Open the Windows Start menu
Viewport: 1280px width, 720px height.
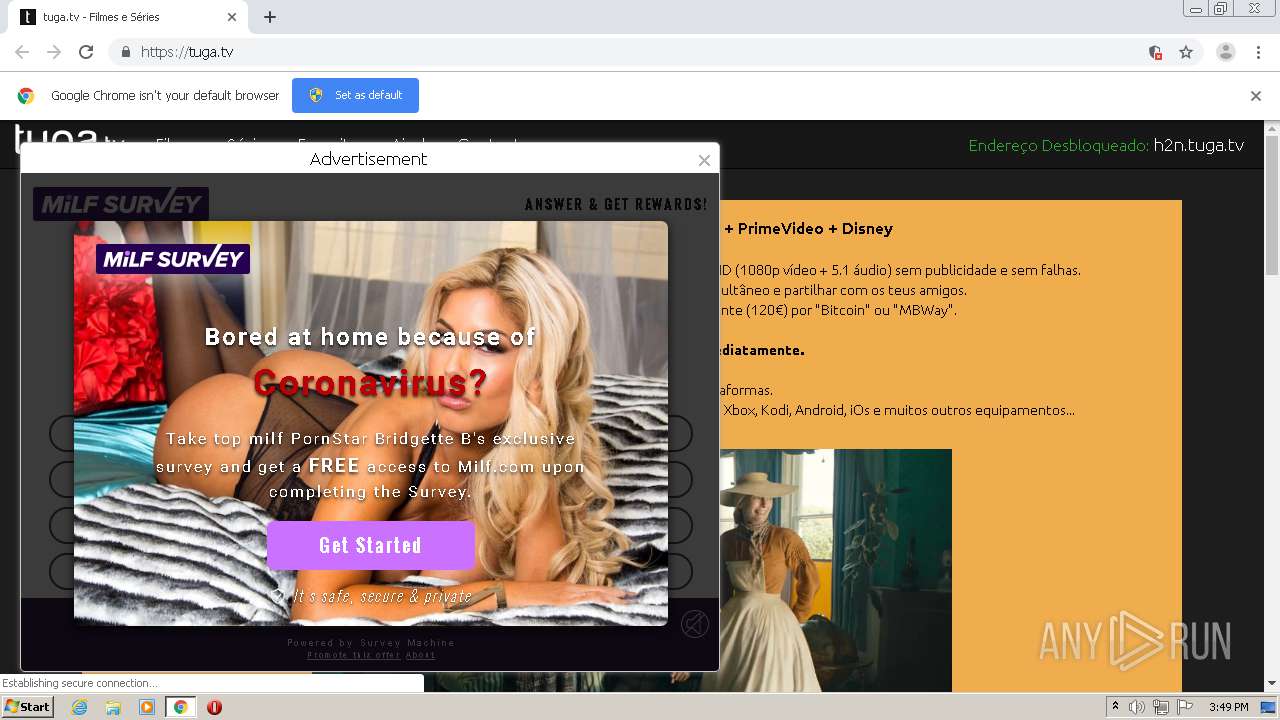28,706
